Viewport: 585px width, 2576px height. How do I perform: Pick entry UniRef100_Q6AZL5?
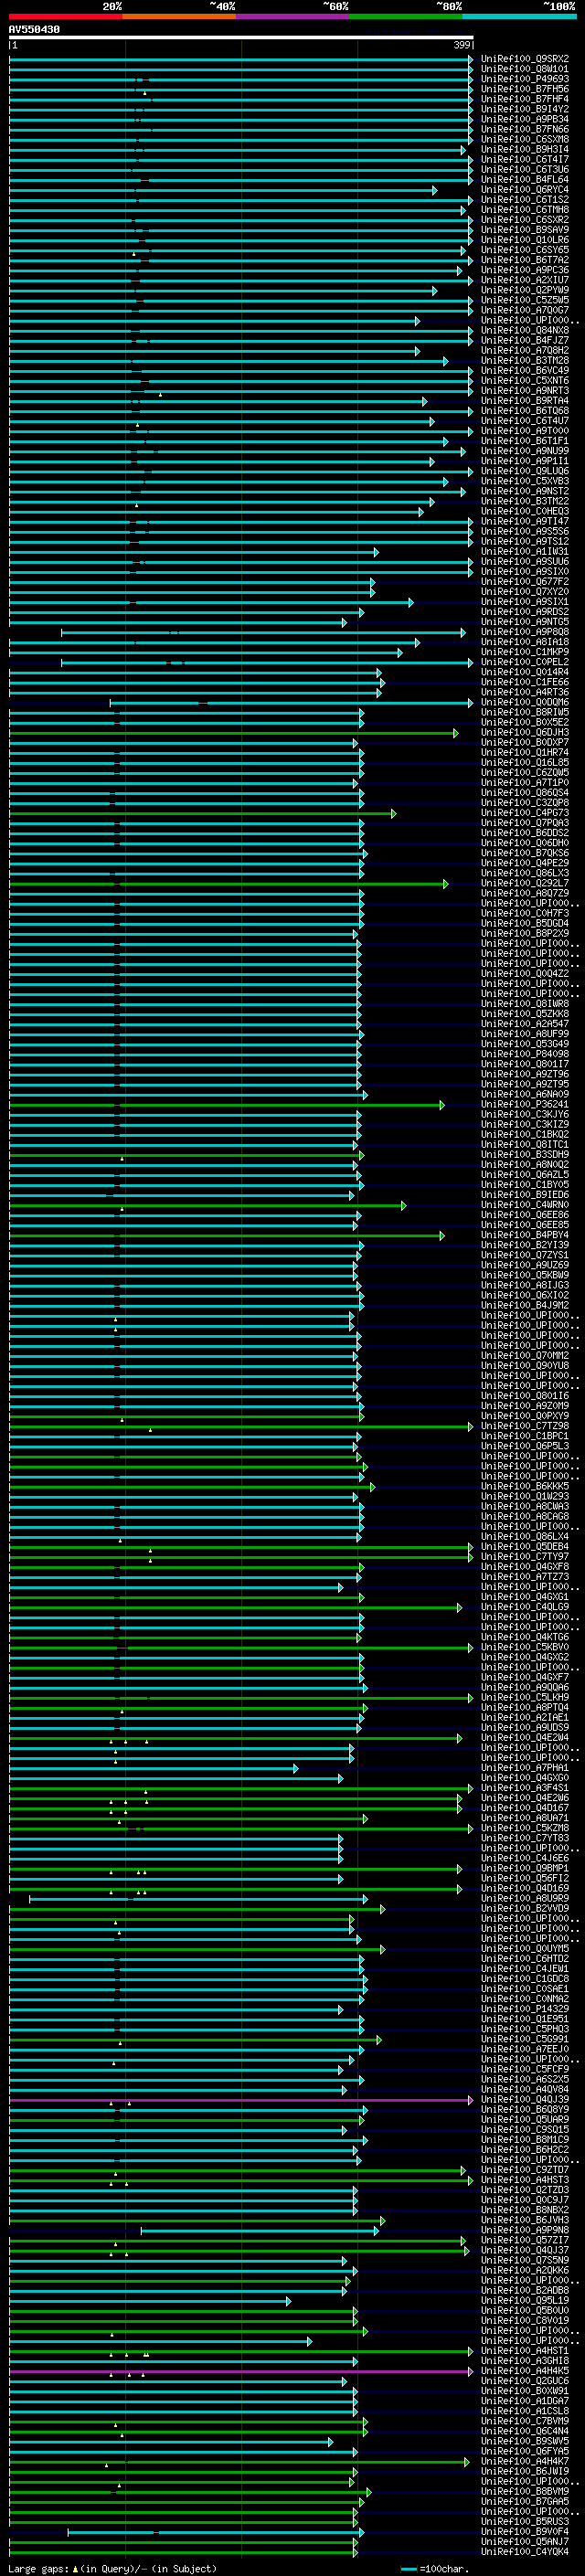pos(525,1175)
